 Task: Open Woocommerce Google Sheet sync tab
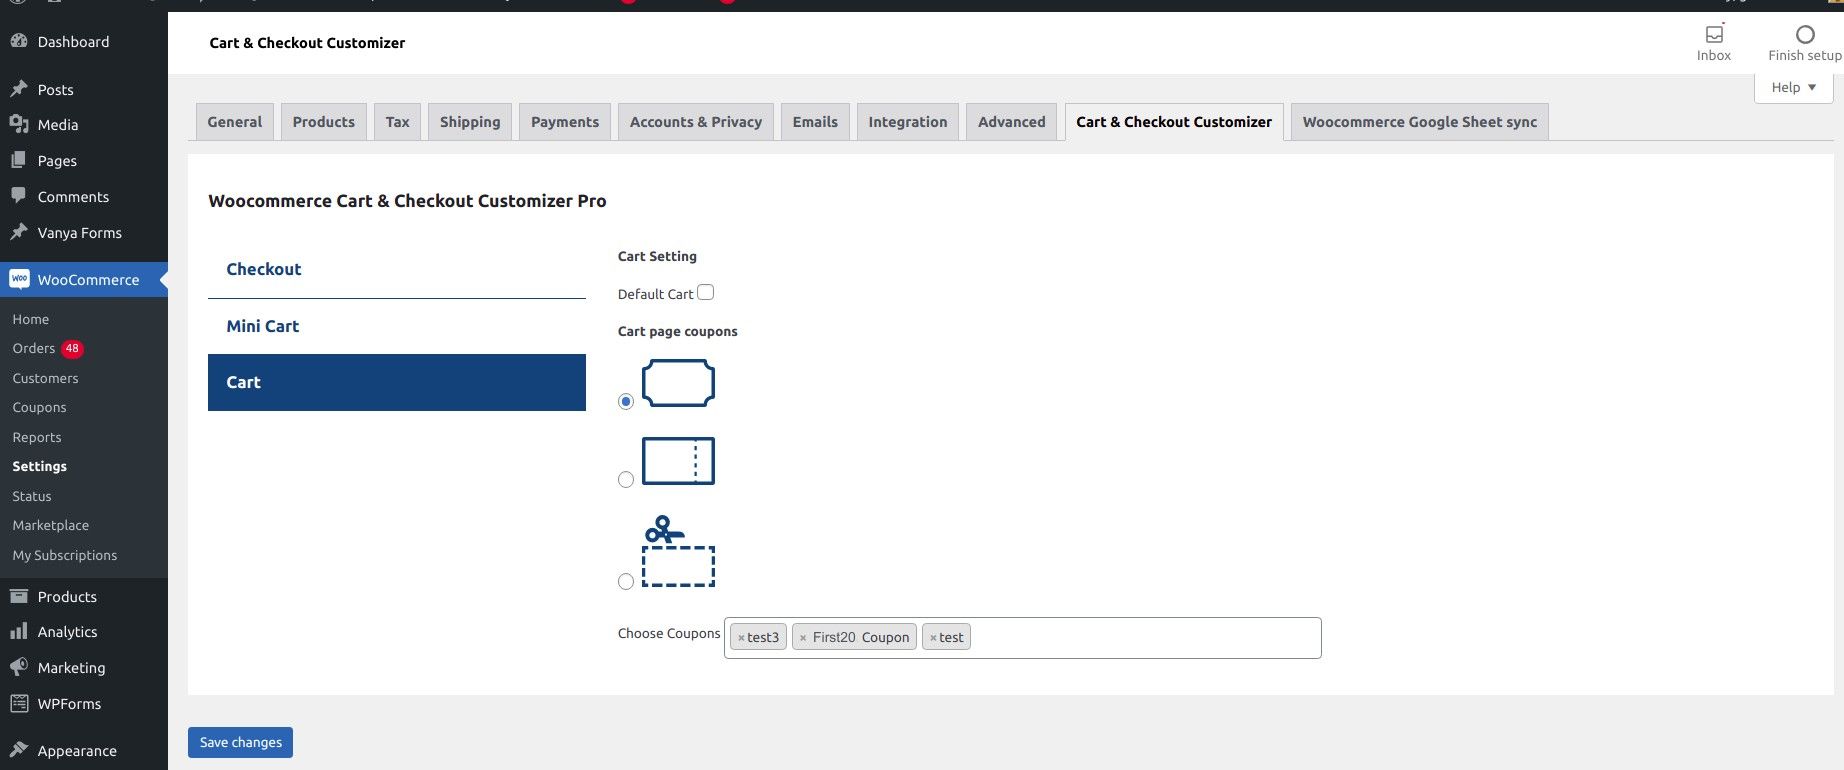[x=1420, y=122]
